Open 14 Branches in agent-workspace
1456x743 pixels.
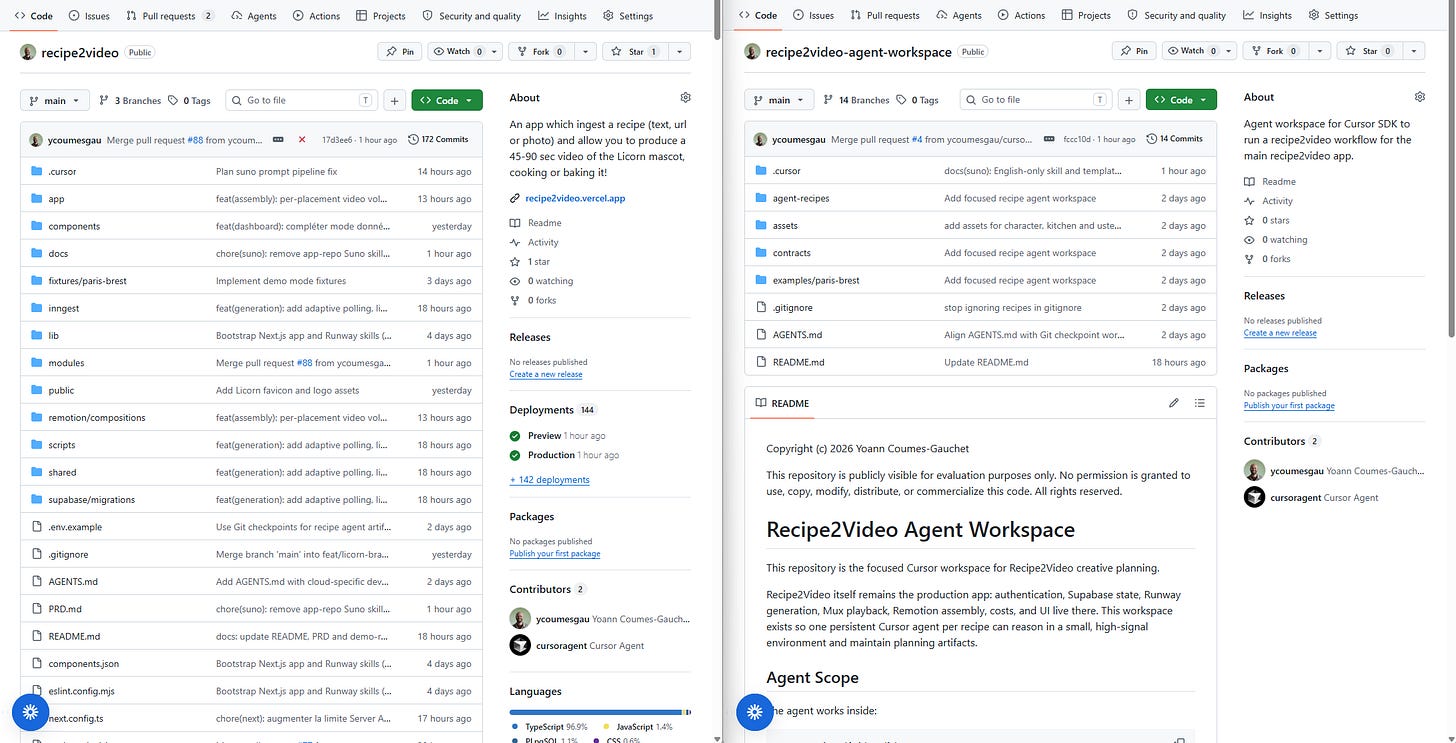coord(856,100)
